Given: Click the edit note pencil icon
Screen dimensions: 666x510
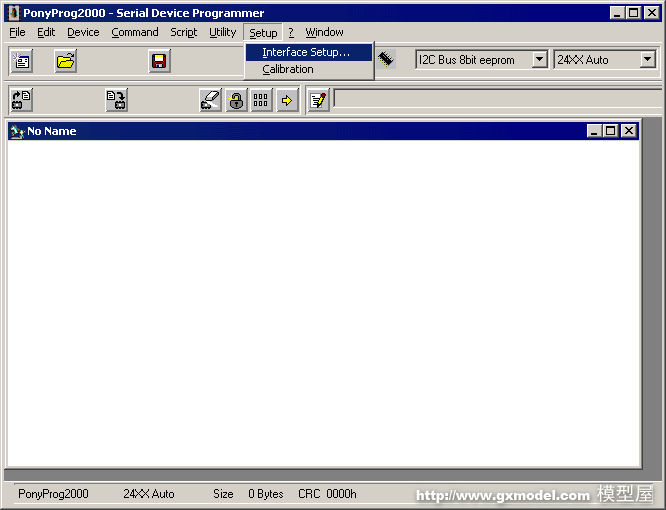Looking at the screenshot, I should [x=318, y=100].
